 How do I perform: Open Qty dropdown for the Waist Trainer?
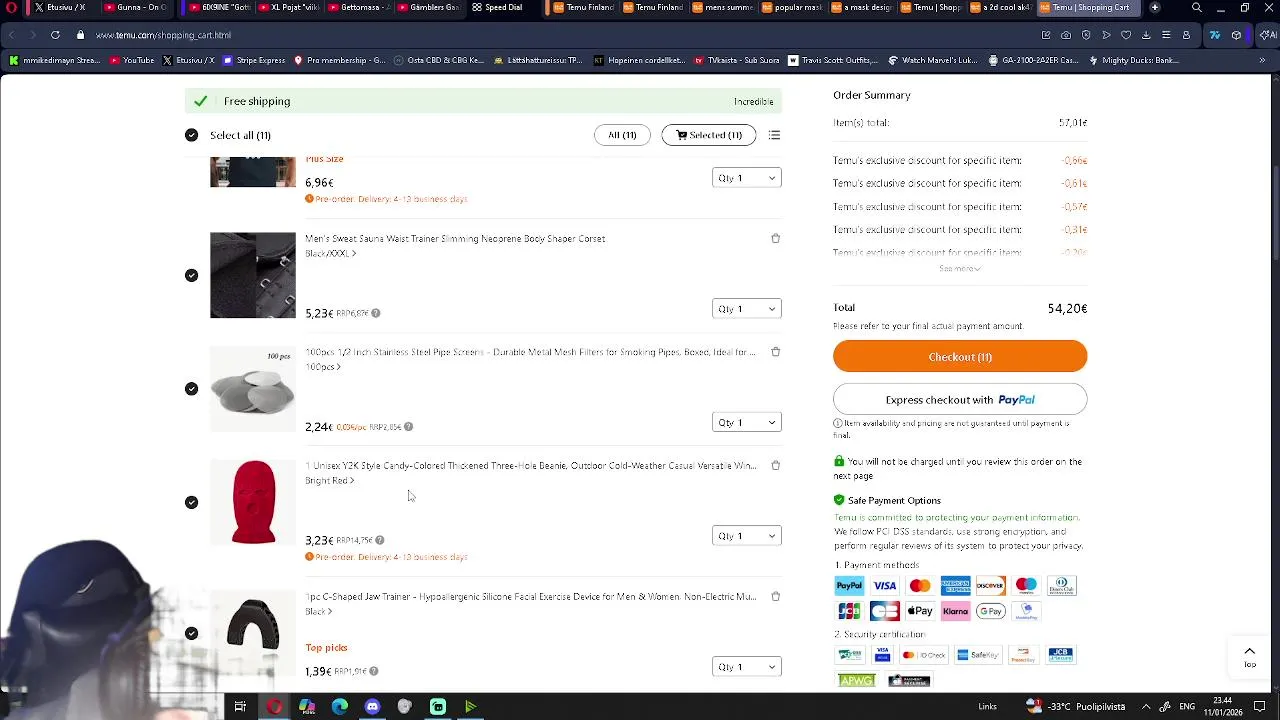[x=746, y=309]
